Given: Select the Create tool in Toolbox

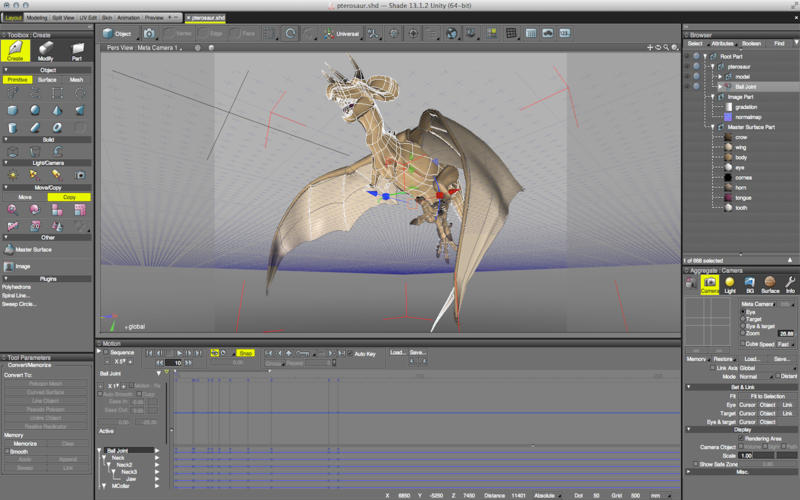Looking at the screenshot, I should [x=16, y=49].
